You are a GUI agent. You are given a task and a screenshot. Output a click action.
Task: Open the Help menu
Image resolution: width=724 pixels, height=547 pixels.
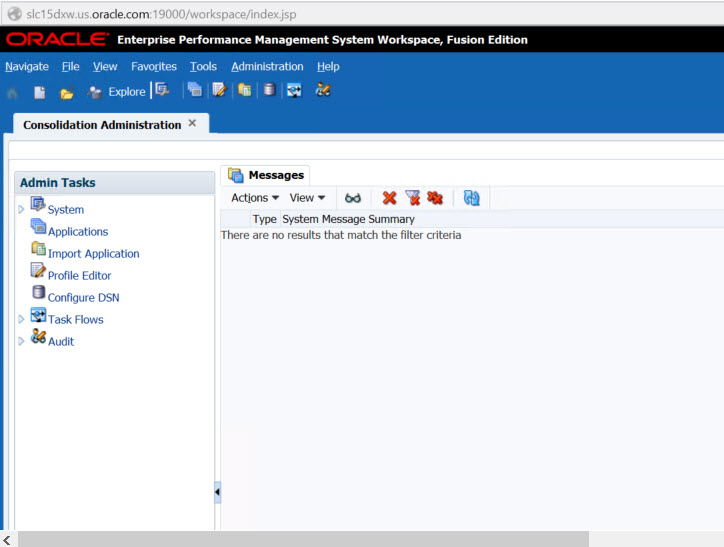click(x=328, y=67)
